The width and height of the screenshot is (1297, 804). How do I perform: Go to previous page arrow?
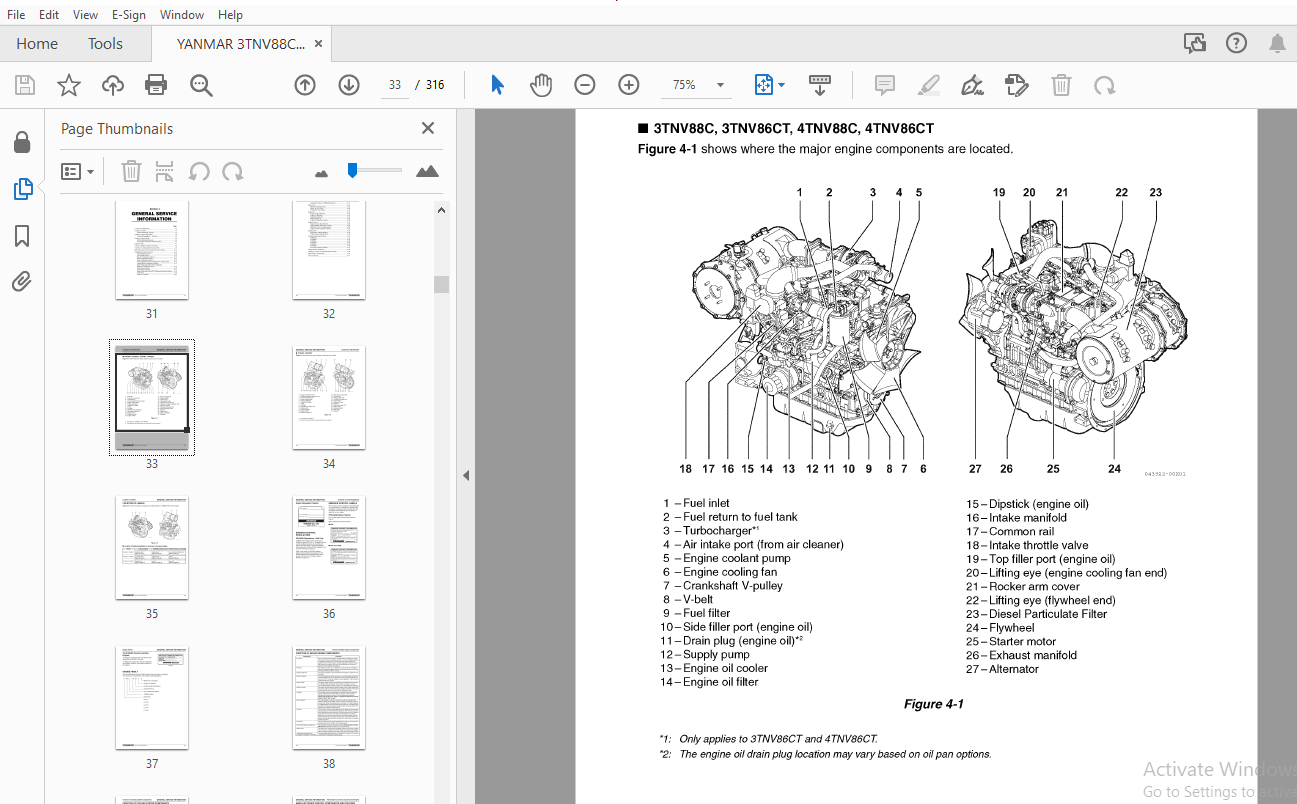click(305, 85)
